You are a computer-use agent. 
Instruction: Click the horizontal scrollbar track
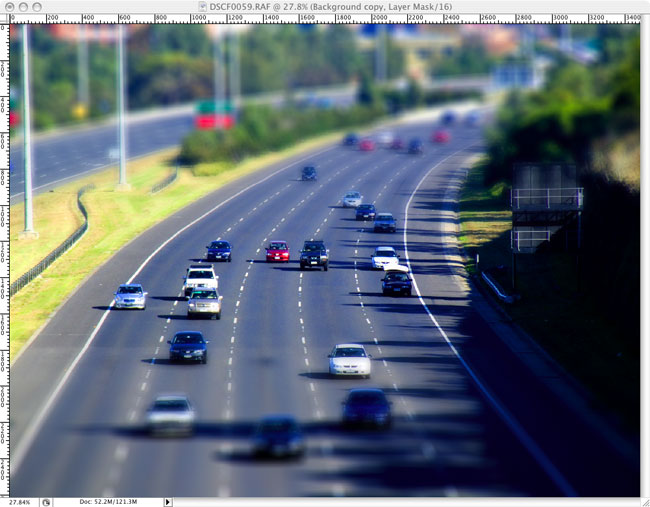[x=400, y=502]
